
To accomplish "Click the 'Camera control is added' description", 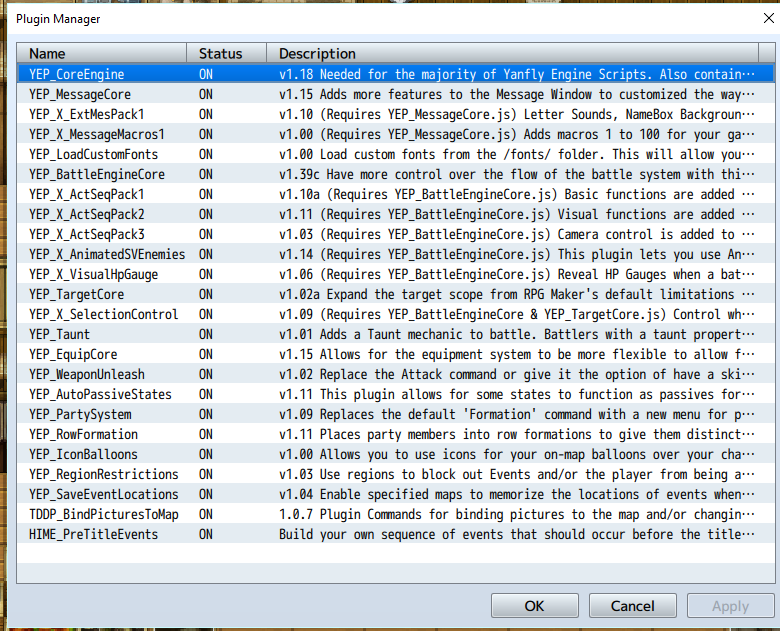I will point(517,234).
